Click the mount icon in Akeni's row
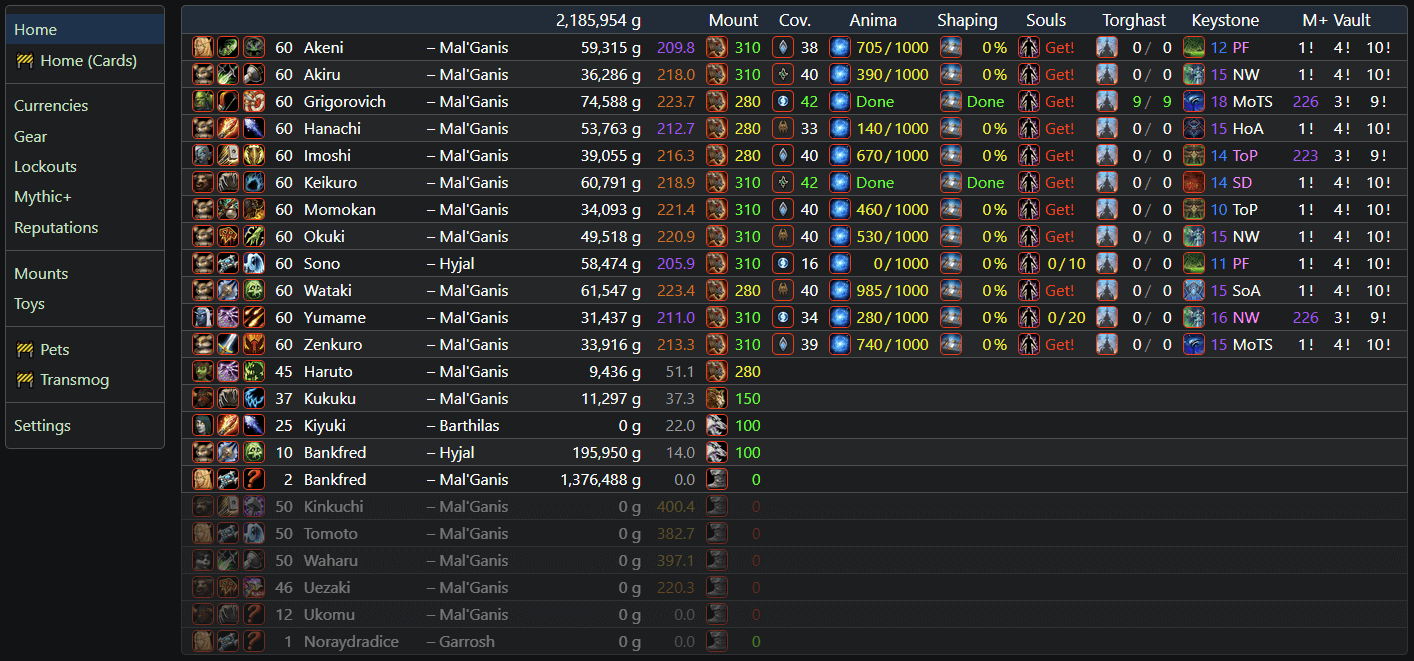The height and width of the screenshot is (661, 1414). click(x=716, y=47)
